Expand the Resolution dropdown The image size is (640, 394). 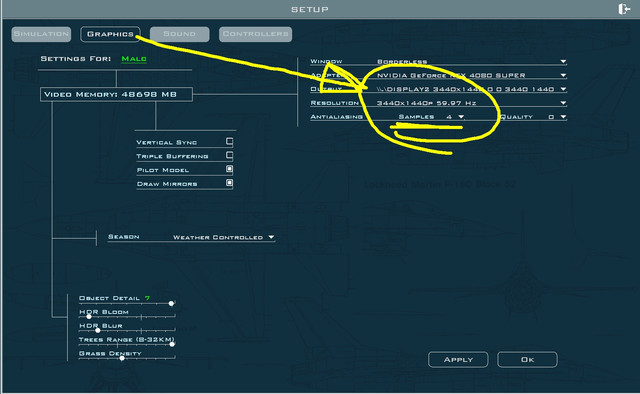[x=563, y=103]
